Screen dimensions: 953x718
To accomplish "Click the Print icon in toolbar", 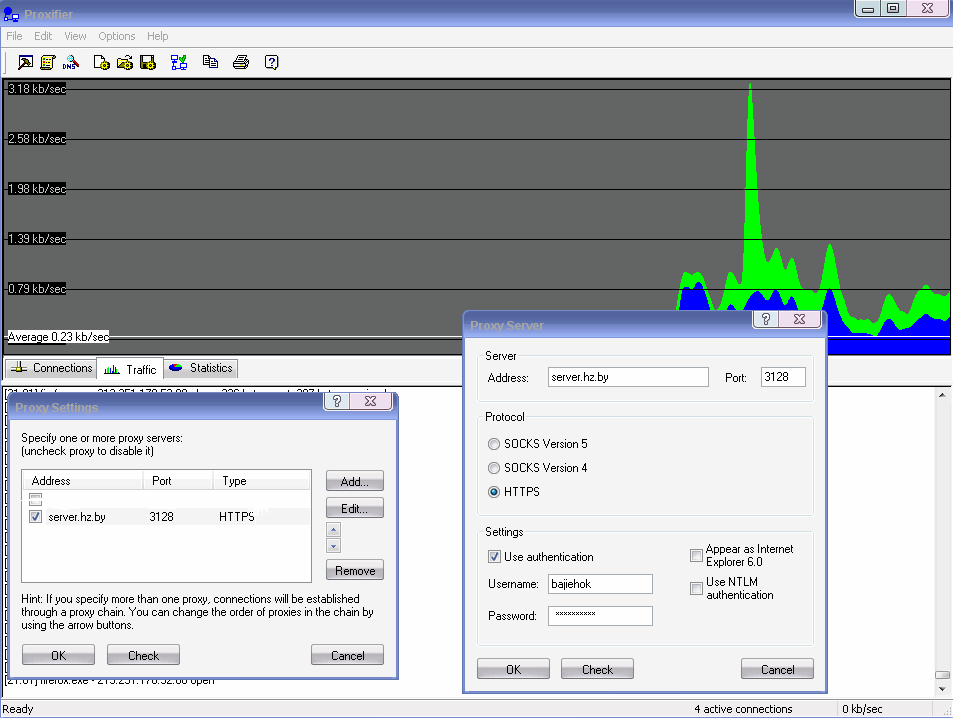I will 241,62.
